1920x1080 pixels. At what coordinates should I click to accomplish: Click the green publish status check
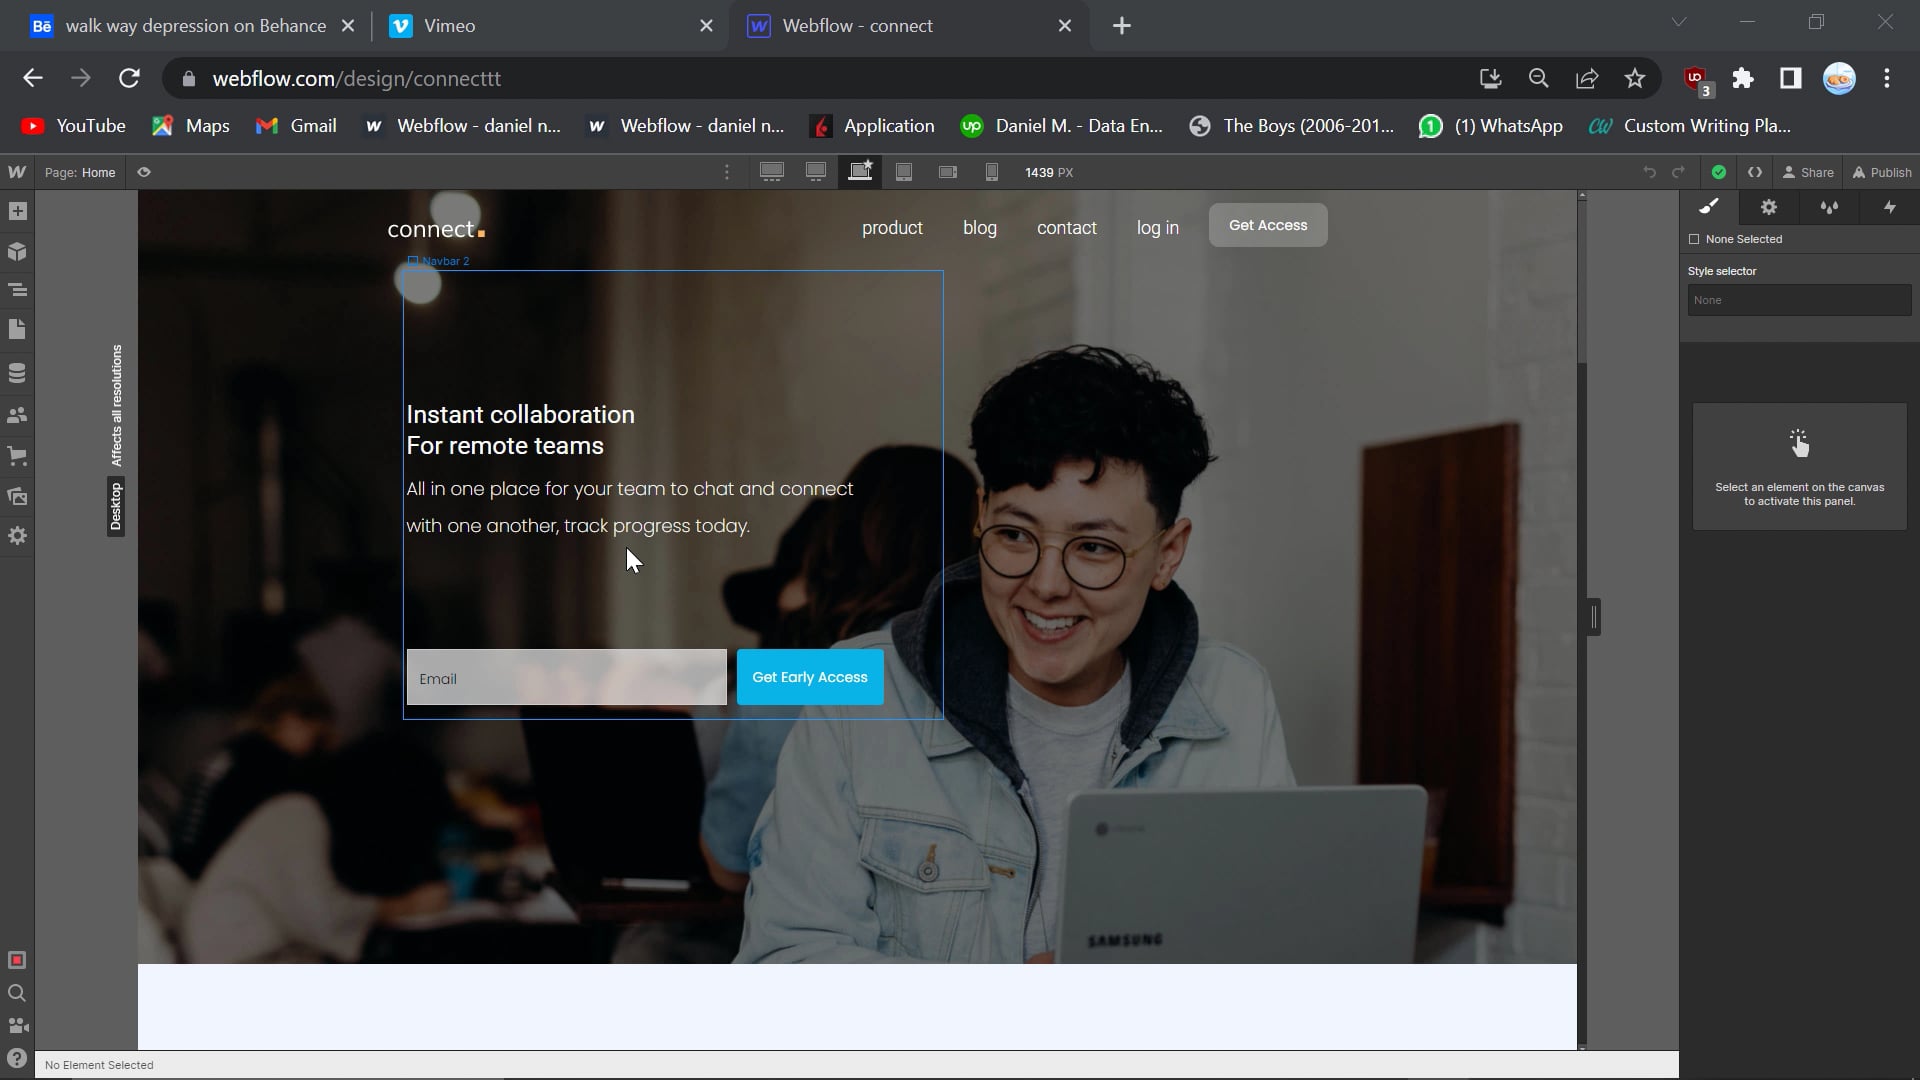[1719, 172]
